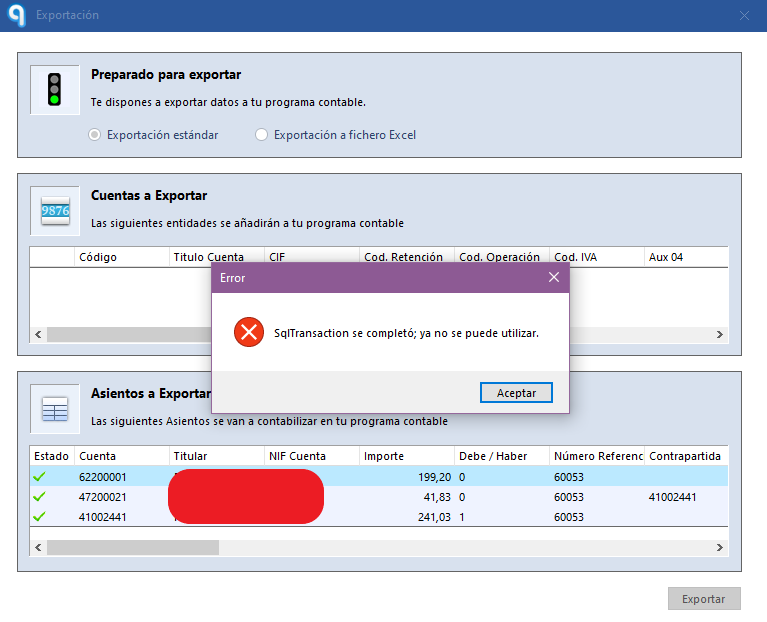
Task: Click the Cod. IVA column header
Action: [x=597, y=257]
